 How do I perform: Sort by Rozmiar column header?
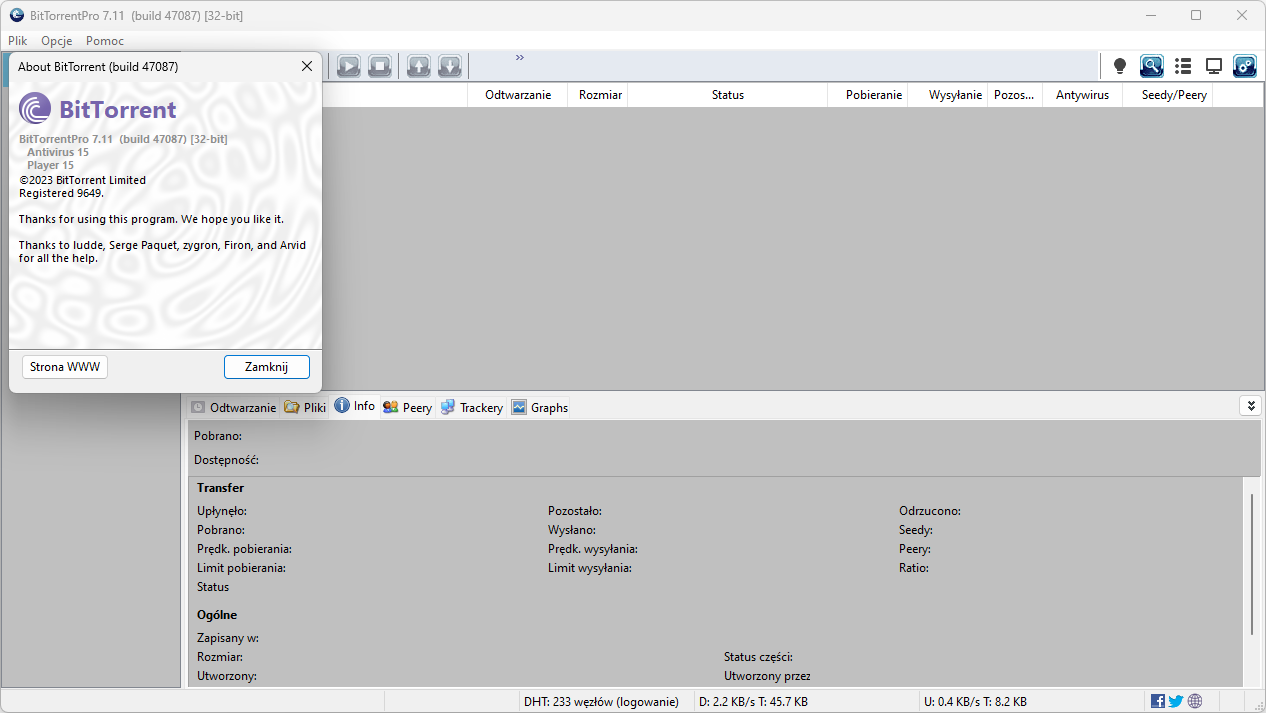click(x=598, y=95)
